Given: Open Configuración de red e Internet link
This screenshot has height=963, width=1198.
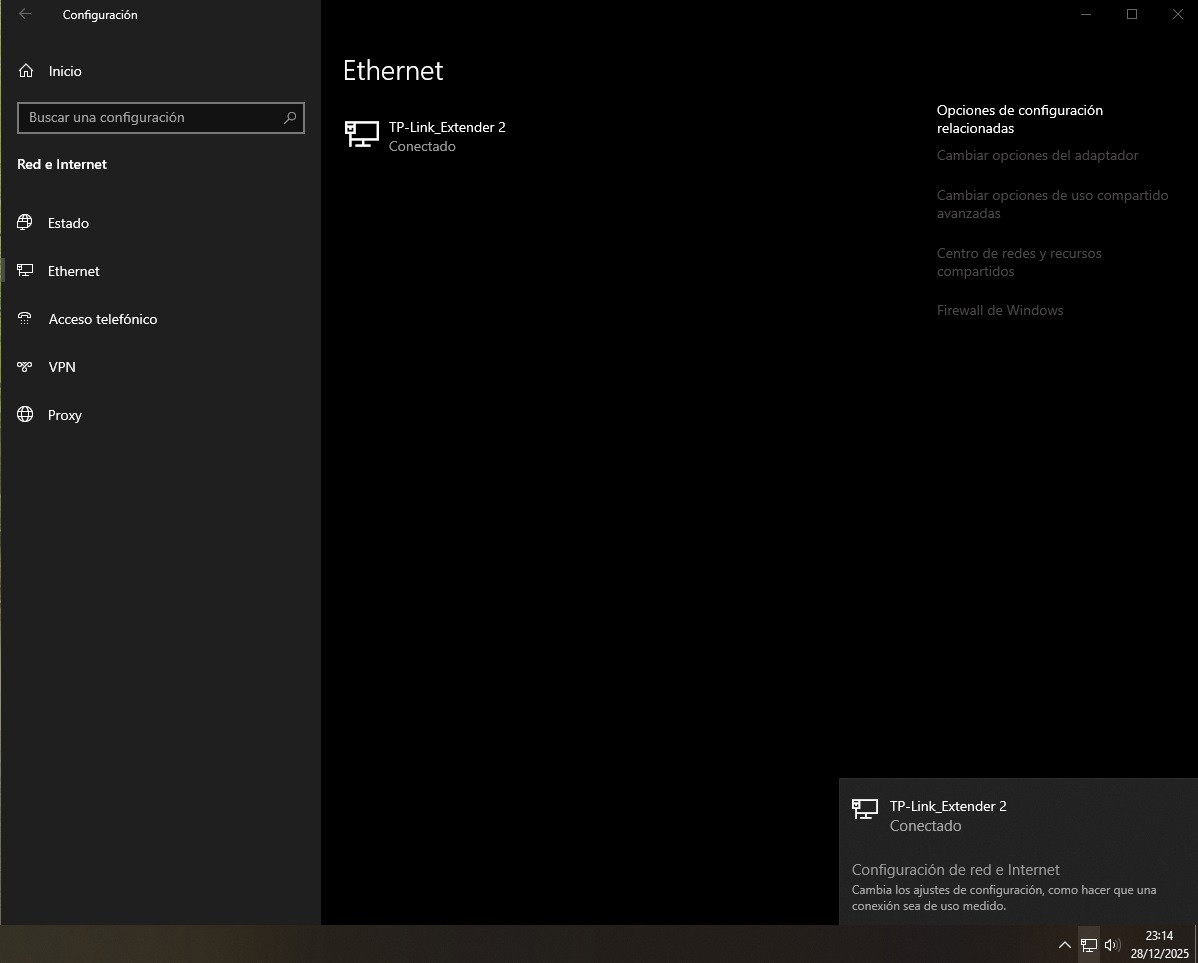Looking at the screenshot, I should tap(955, 870).
